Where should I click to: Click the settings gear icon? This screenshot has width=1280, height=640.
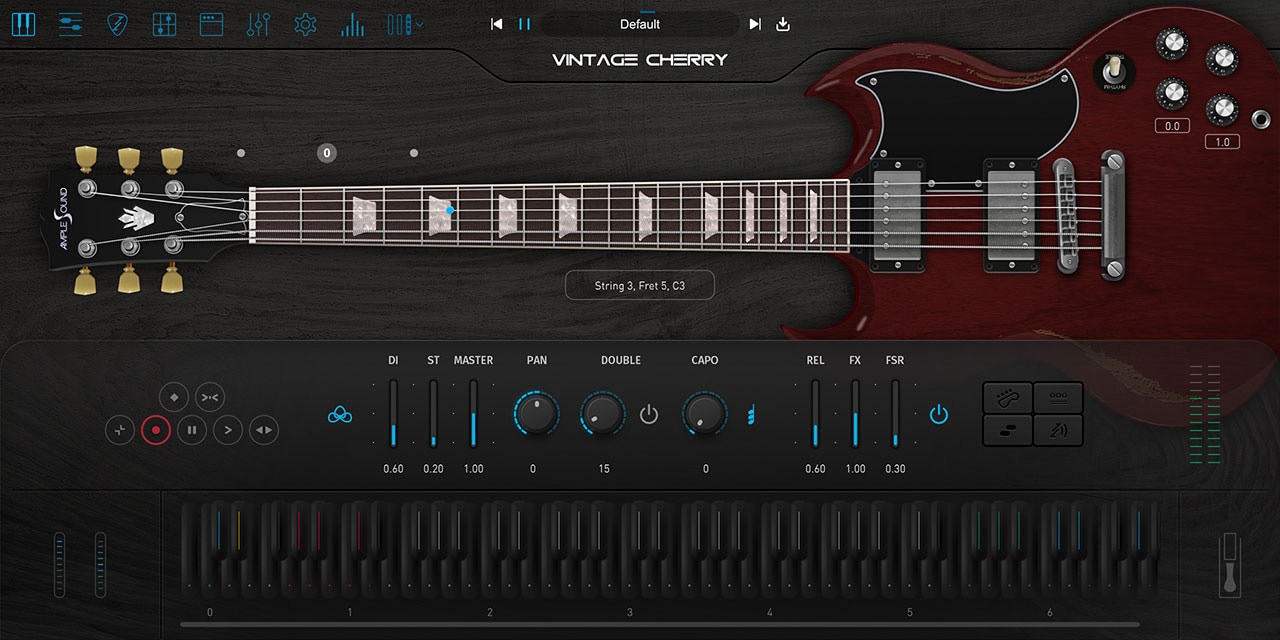[x=305, y=24]
